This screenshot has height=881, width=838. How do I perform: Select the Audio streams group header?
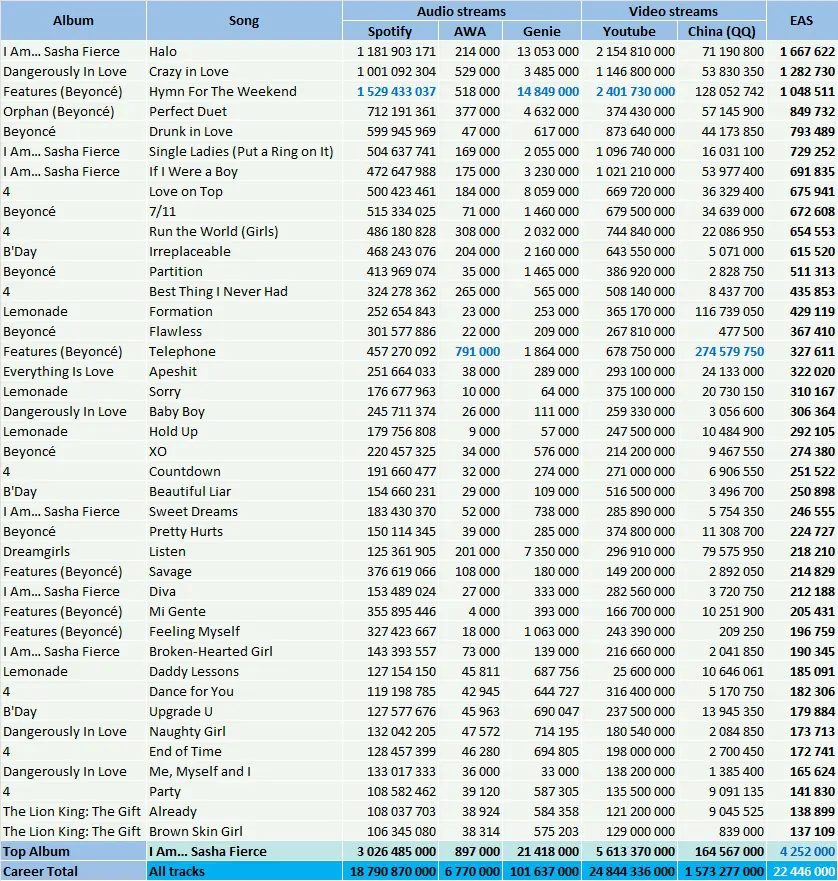461,11
